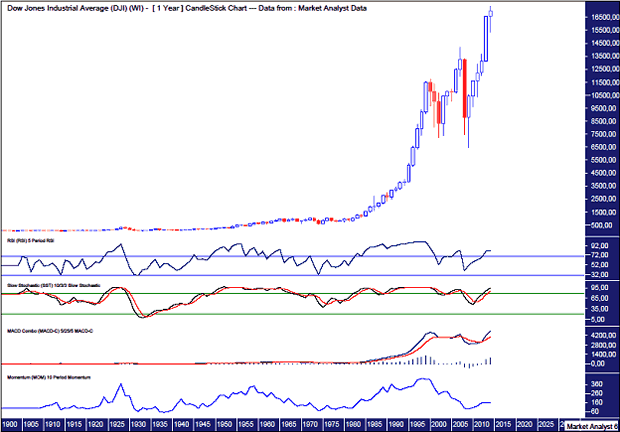
Task: Click the Slow Stochastic indicator label
Action: [54, 285]
